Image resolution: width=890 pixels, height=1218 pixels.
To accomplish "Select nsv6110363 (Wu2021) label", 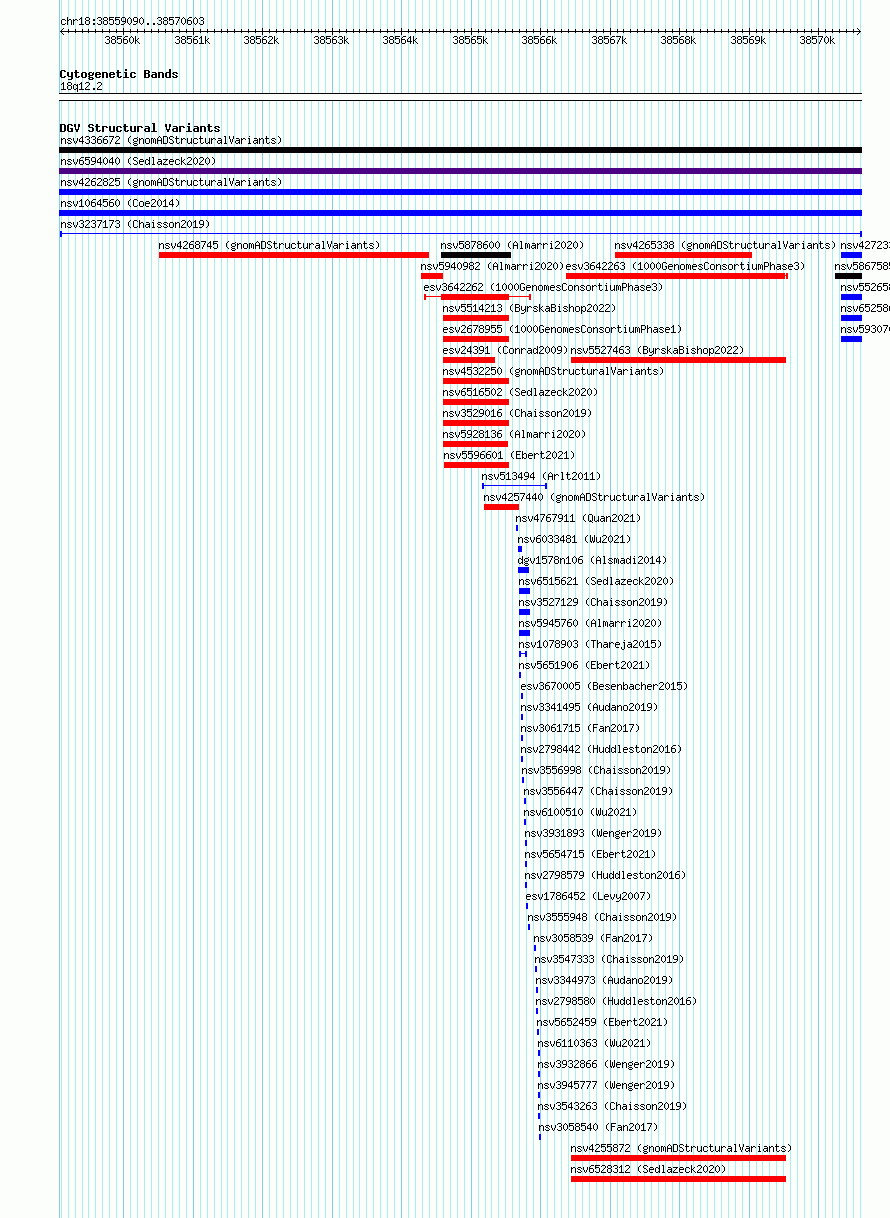I will tap(594, 1043).
